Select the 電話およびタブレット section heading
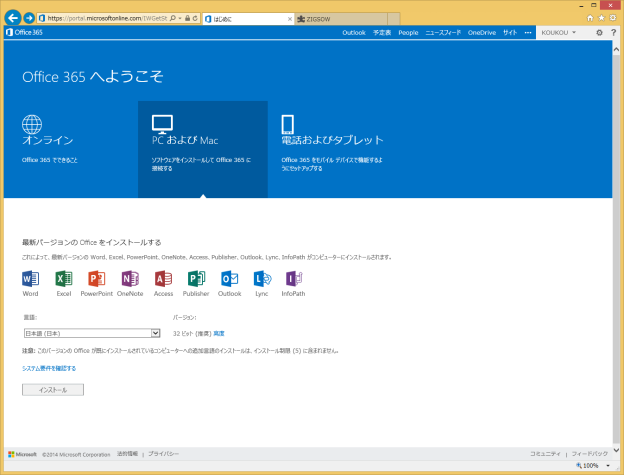 pos(332,140)
